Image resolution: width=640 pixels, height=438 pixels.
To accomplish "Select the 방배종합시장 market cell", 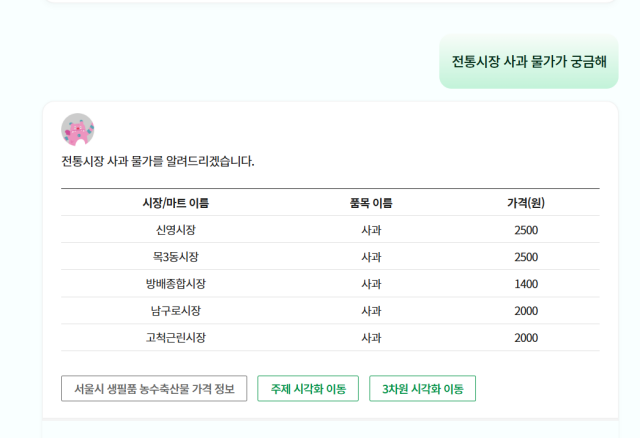I will tap(175, 284).
